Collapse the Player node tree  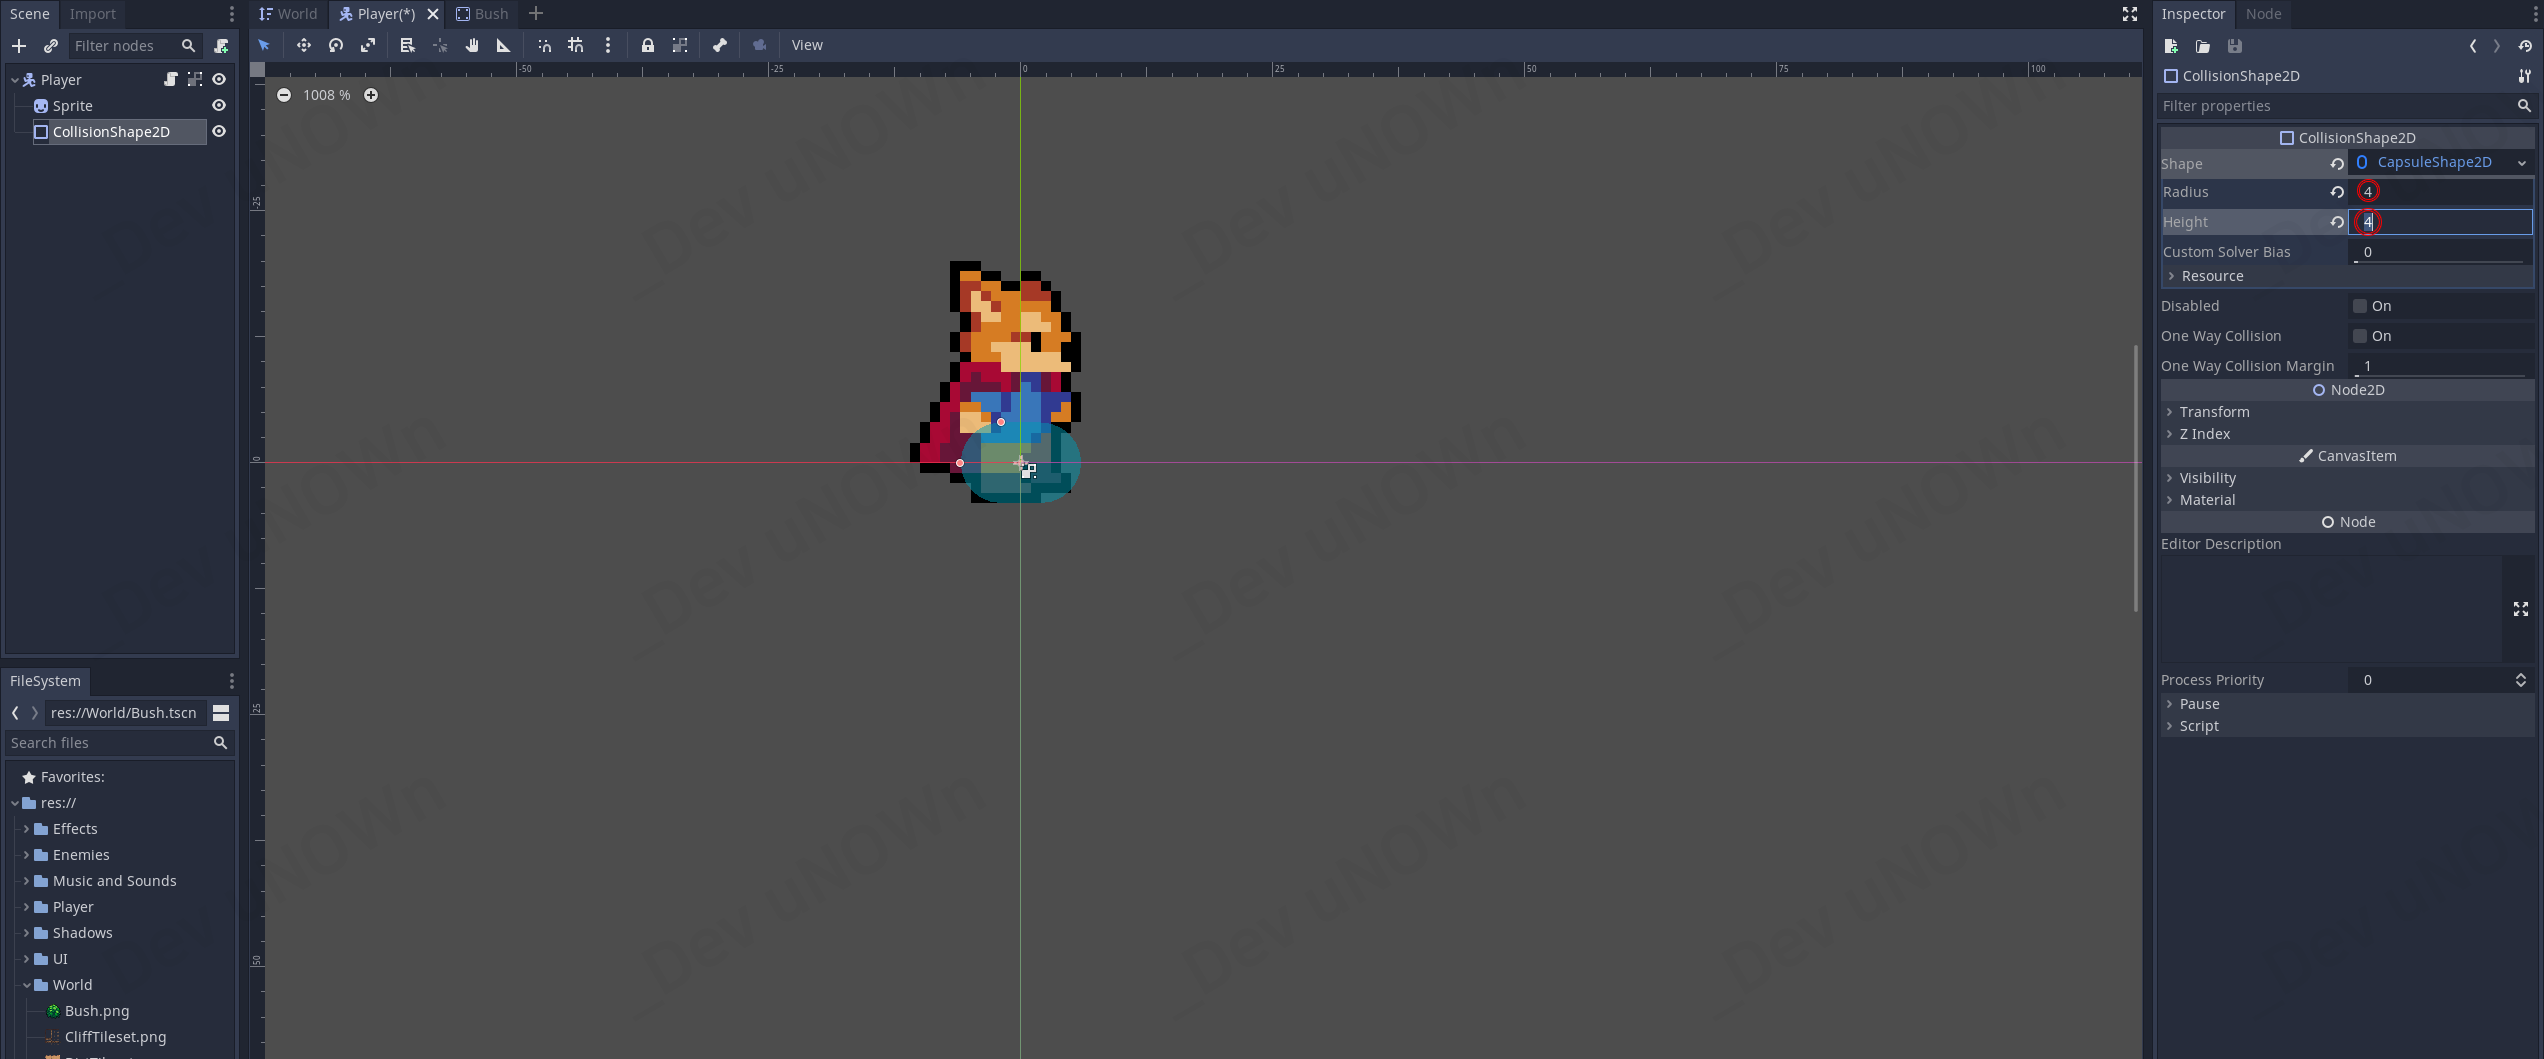tap(15, 80)
